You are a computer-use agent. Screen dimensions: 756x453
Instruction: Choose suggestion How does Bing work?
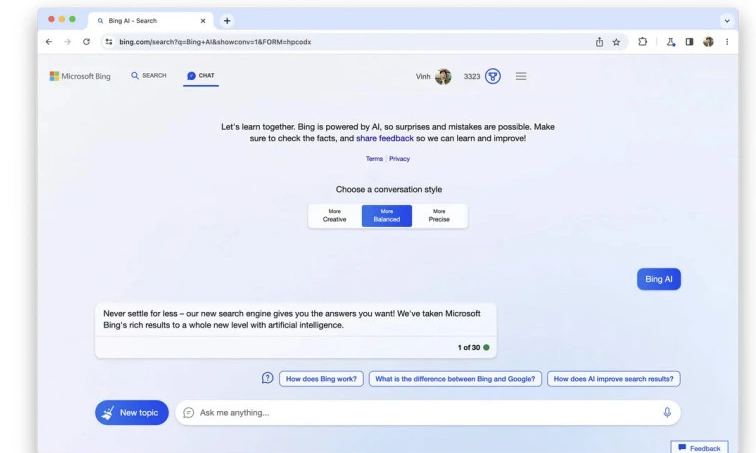(321, 379)
